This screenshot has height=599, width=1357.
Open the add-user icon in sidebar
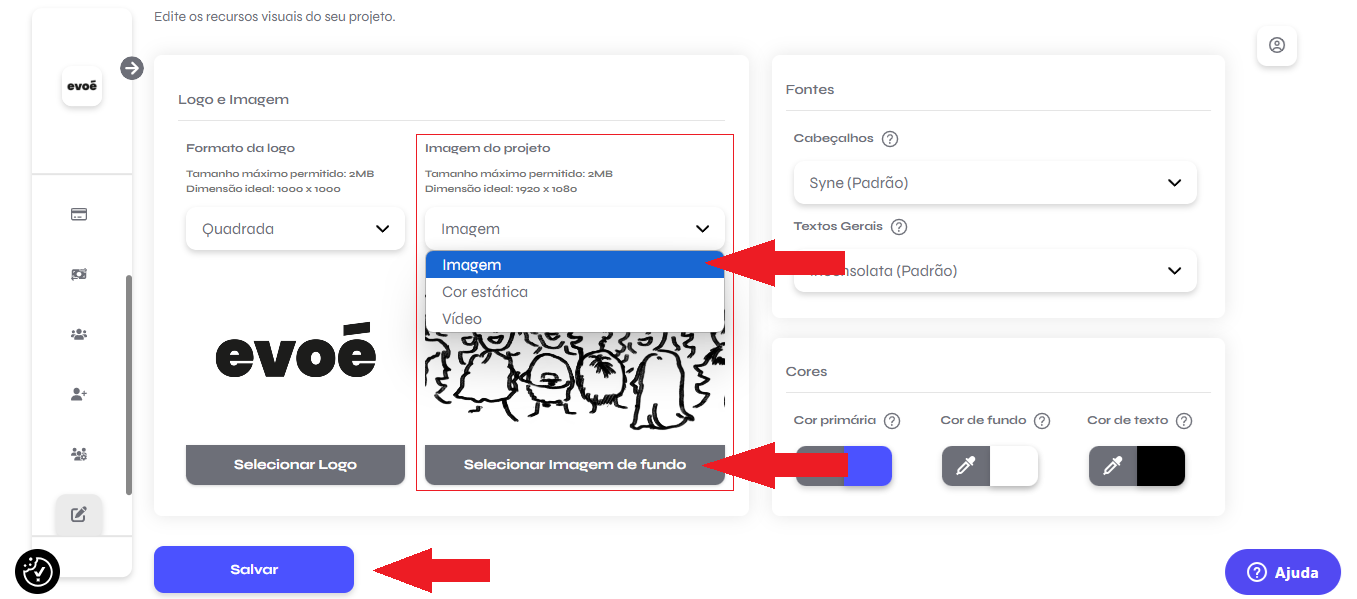79,394
